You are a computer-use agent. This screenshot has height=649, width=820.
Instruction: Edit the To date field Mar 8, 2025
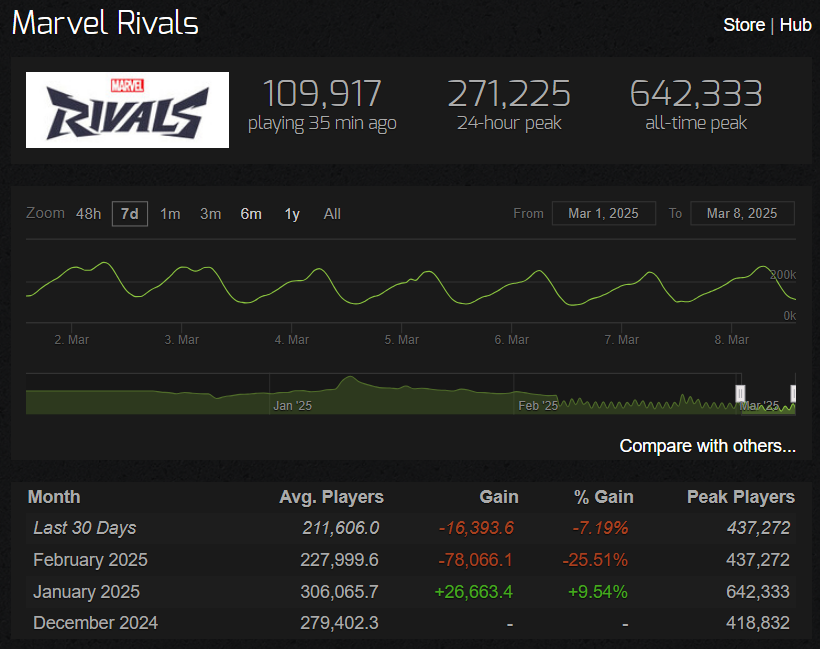[742, 213]
